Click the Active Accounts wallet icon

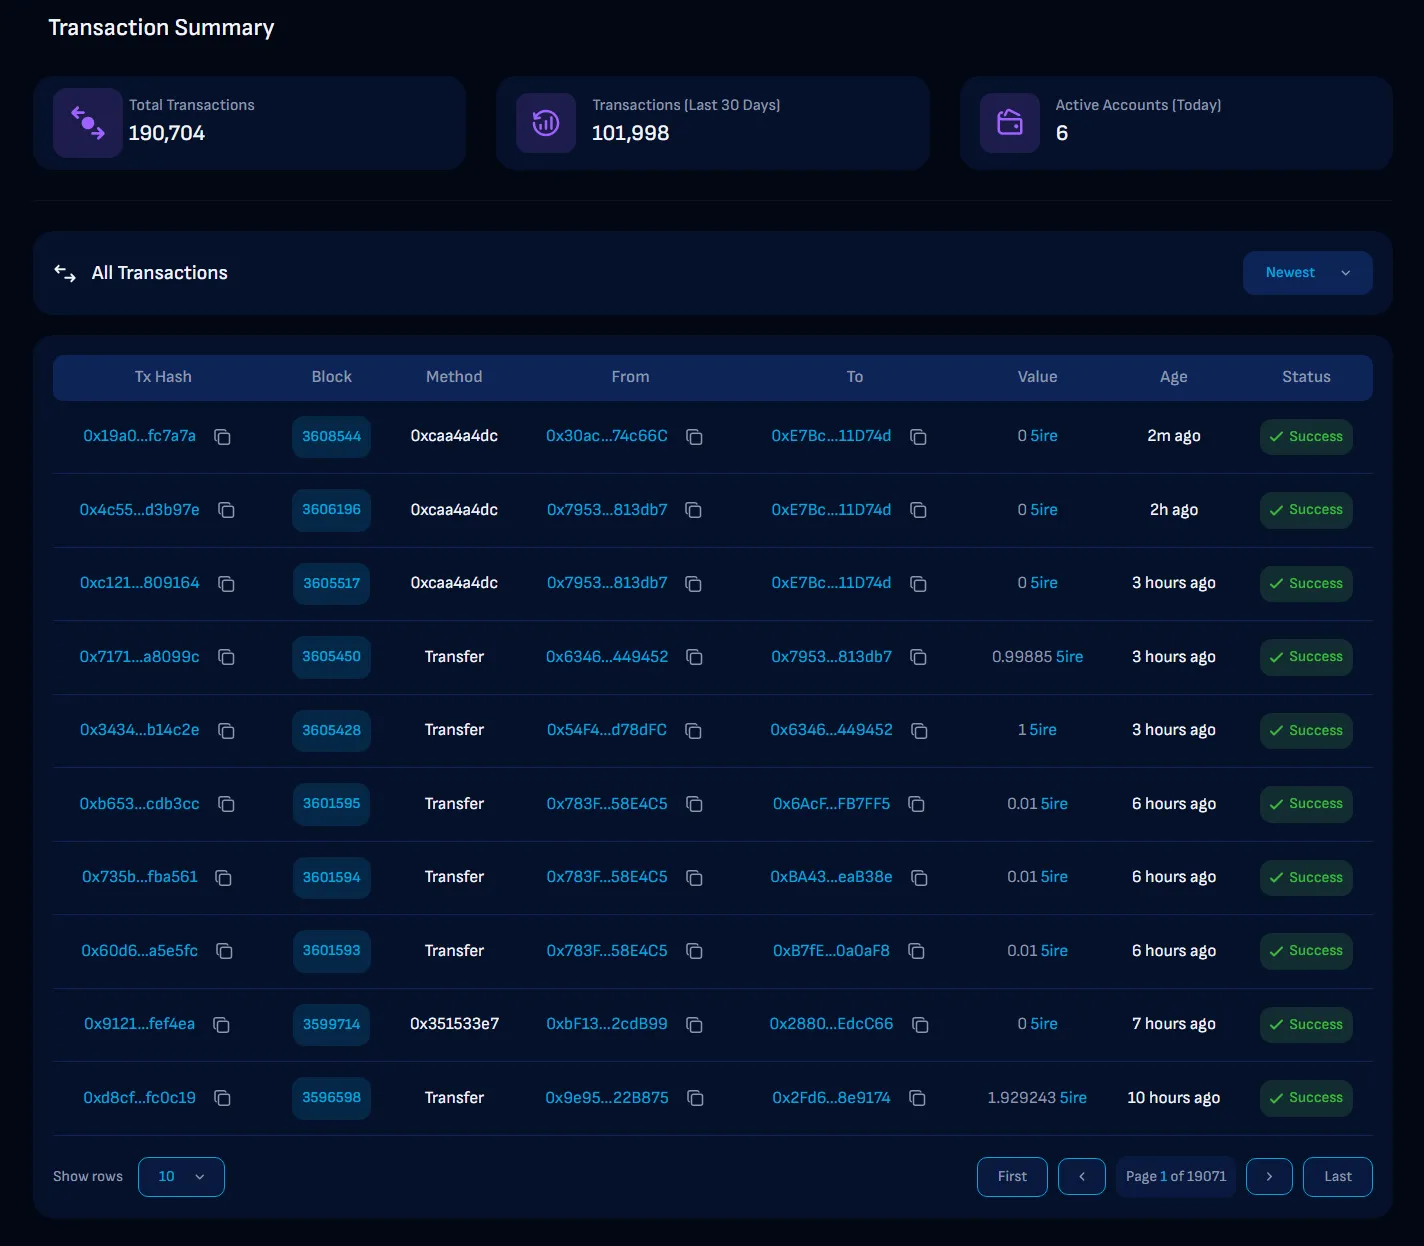pyautogui.click(x=1010, y=123)
